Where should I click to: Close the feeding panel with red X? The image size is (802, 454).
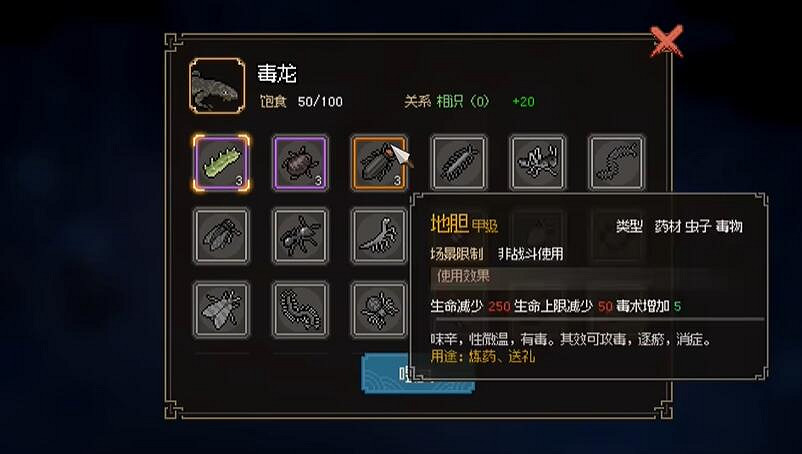coord(666,41)
